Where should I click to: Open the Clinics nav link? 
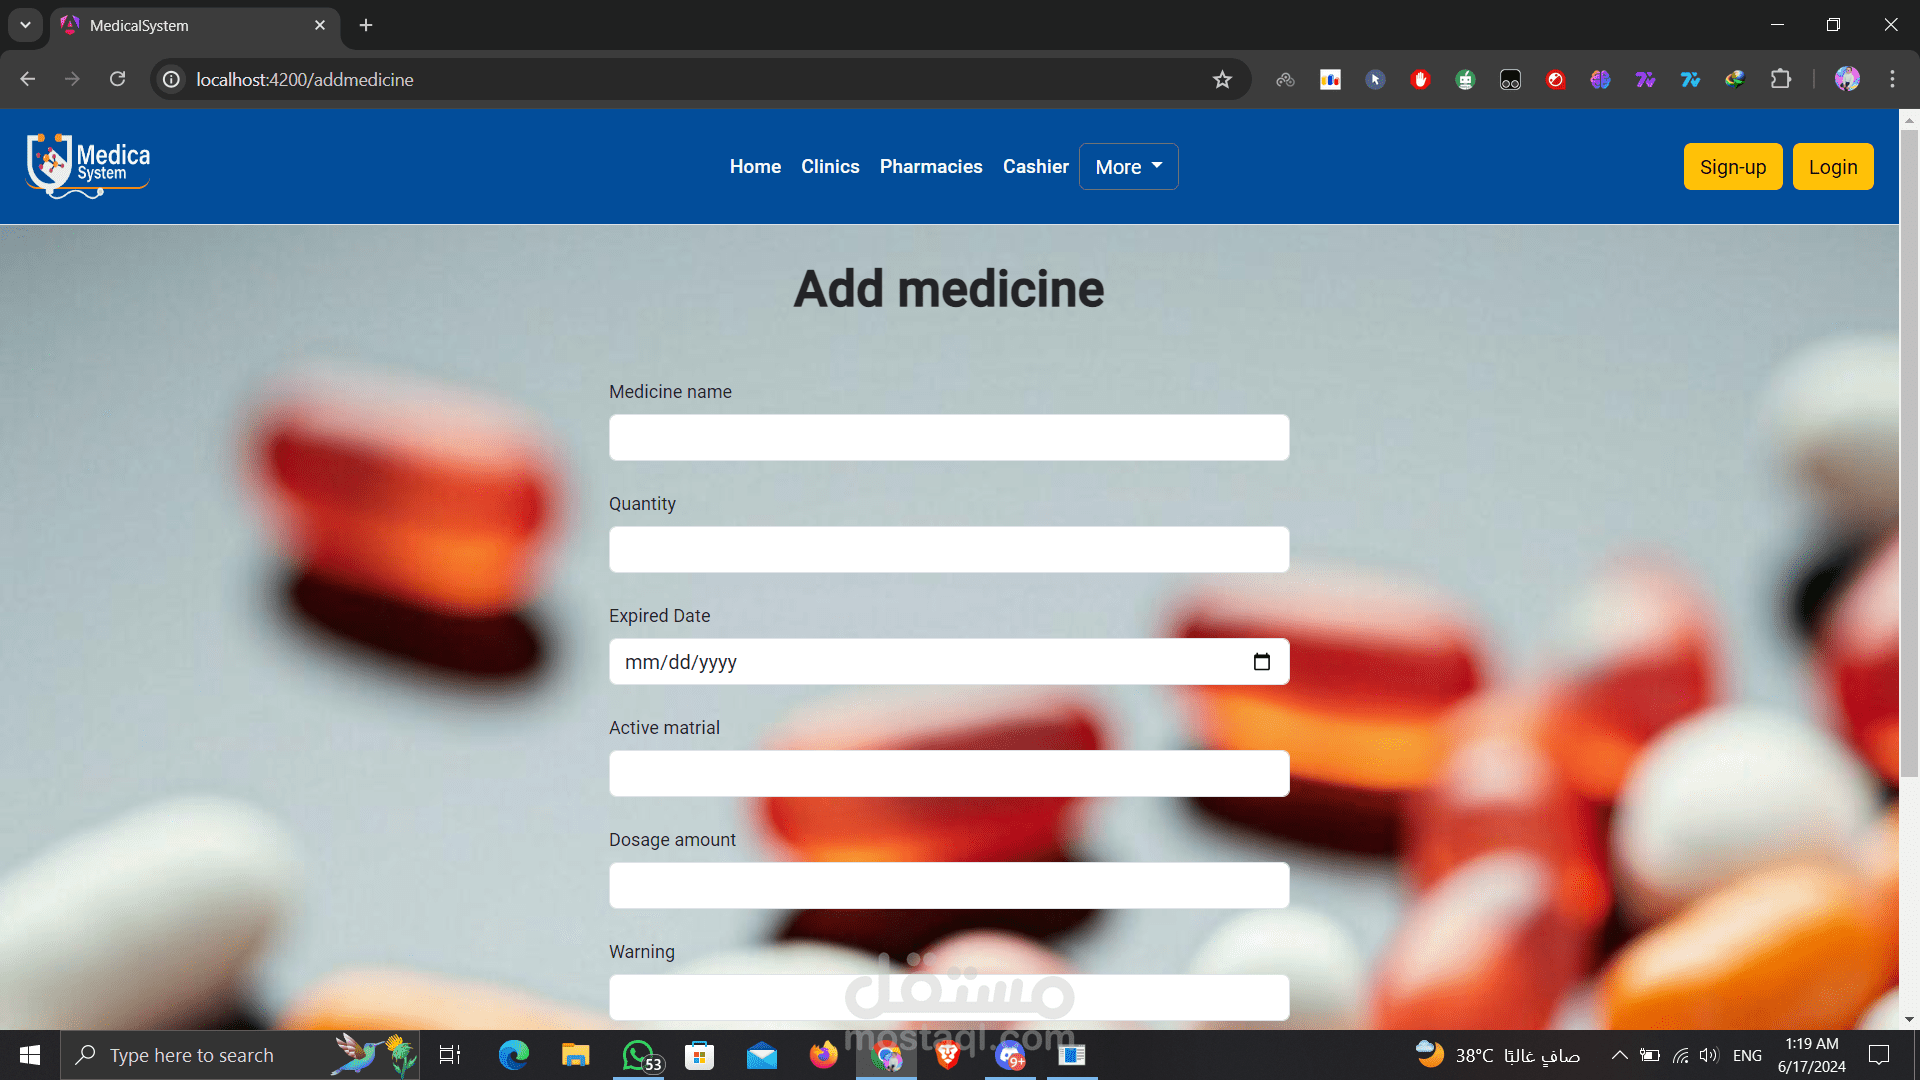pyautogui.click(x=829, y=167)
